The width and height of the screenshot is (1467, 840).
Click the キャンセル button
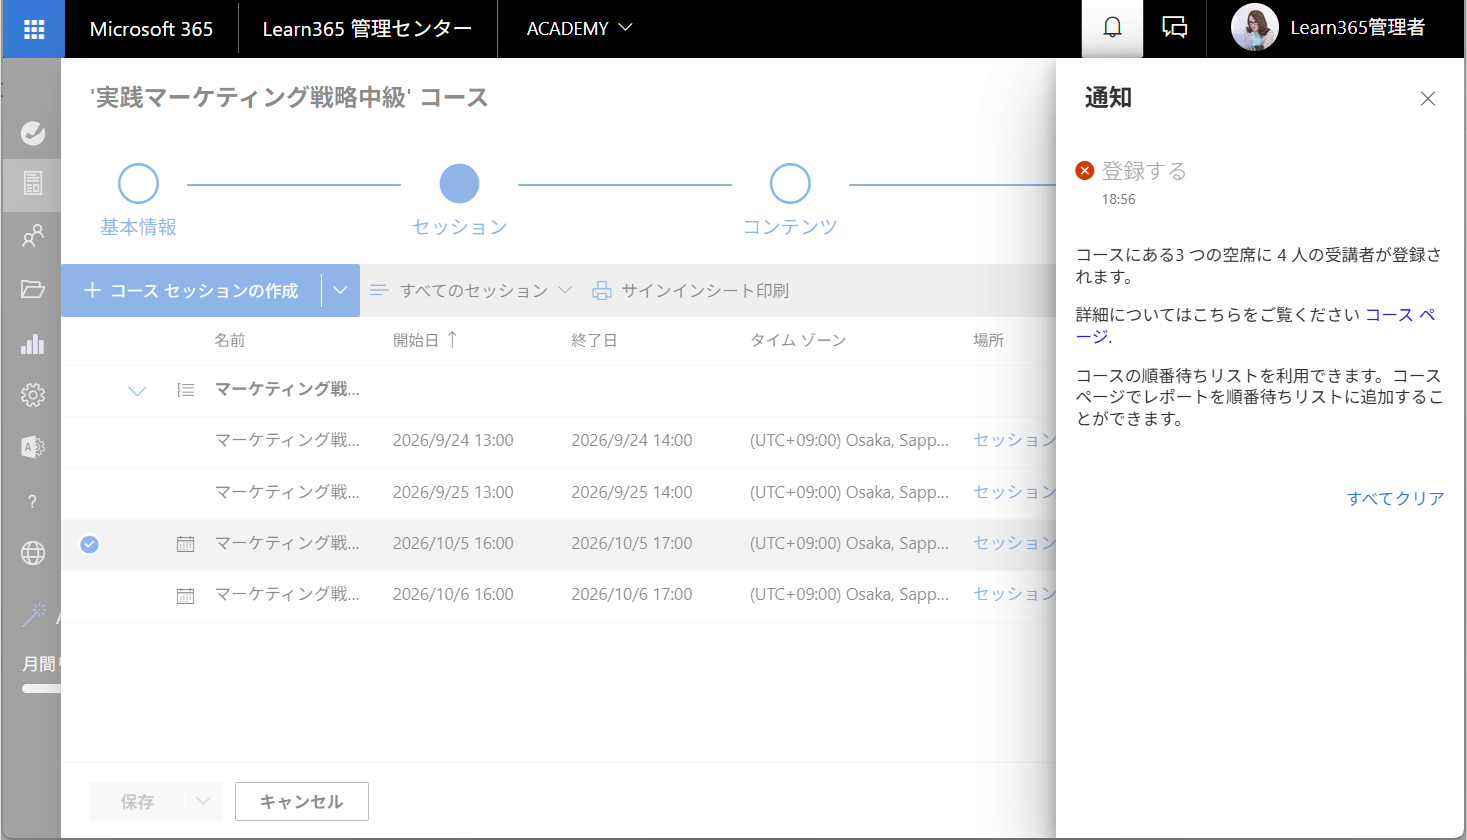click(x=302, y=801)
